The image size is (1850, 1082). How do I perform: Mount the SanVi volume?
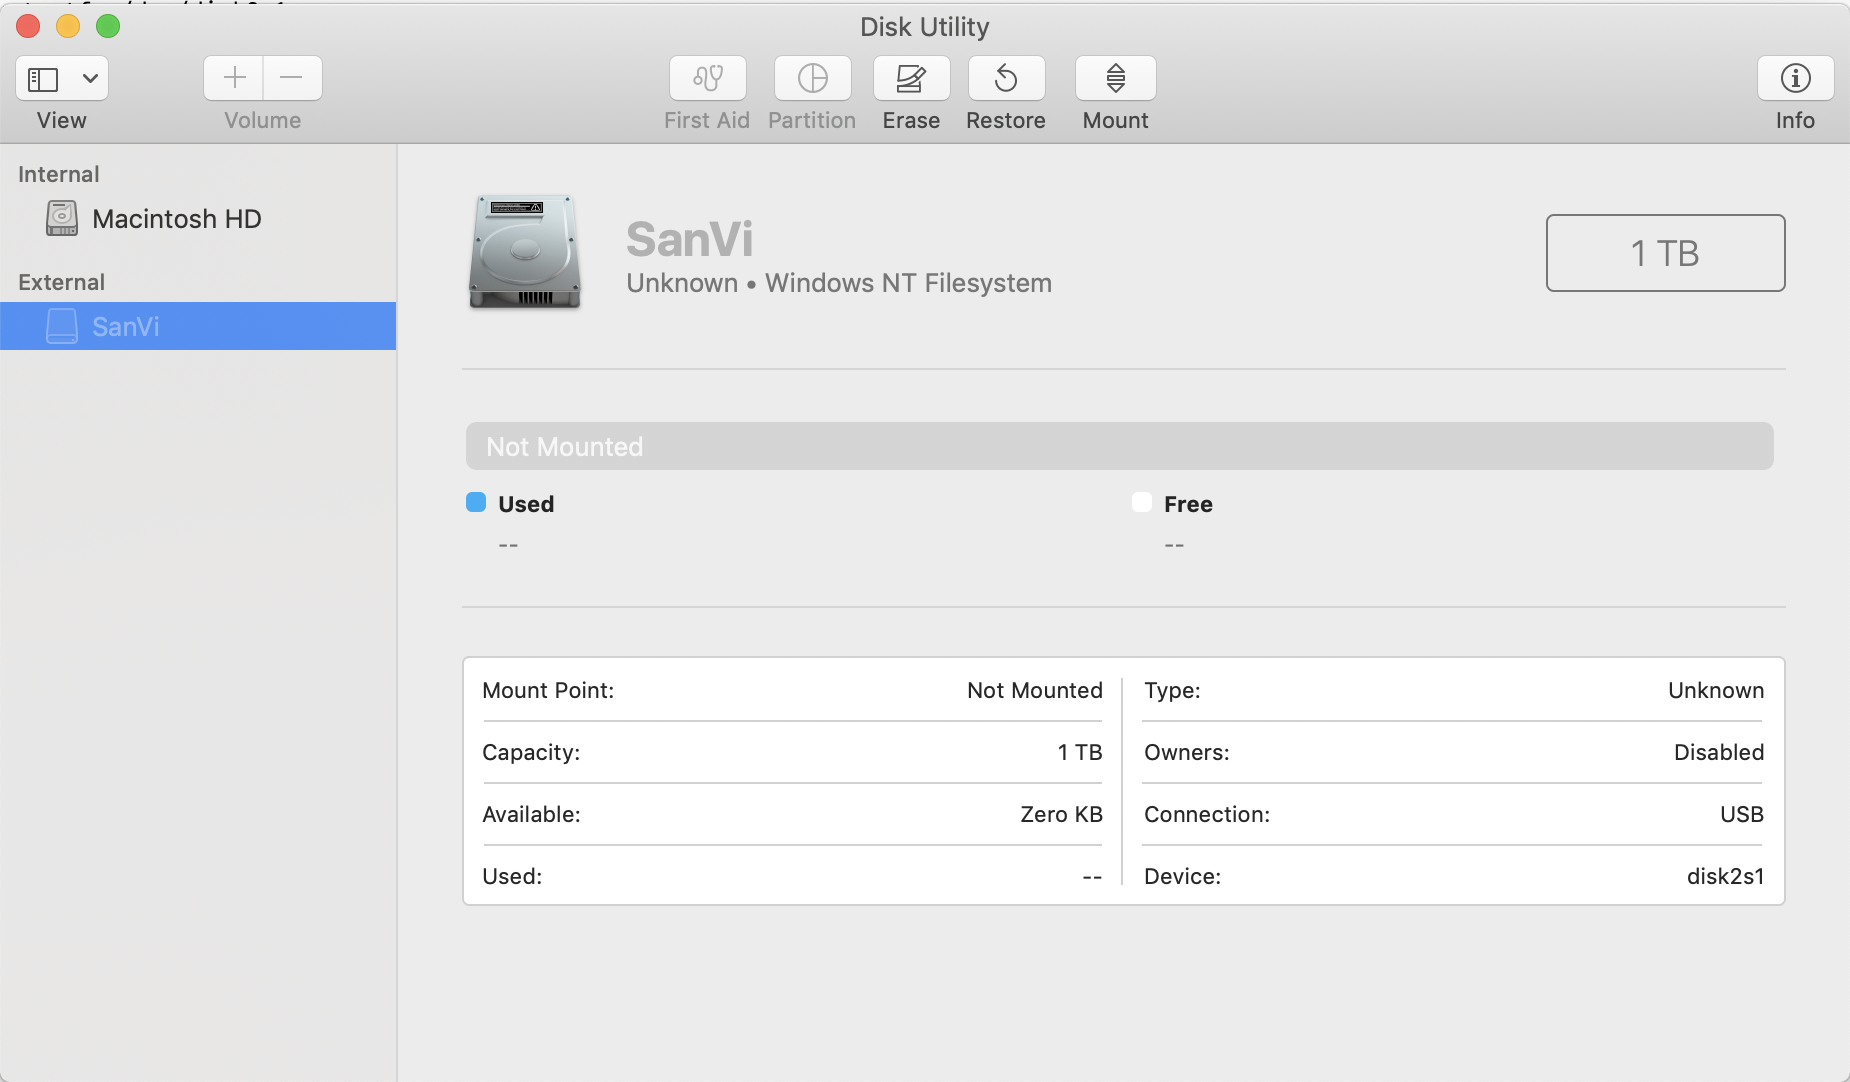(1116, 78)
